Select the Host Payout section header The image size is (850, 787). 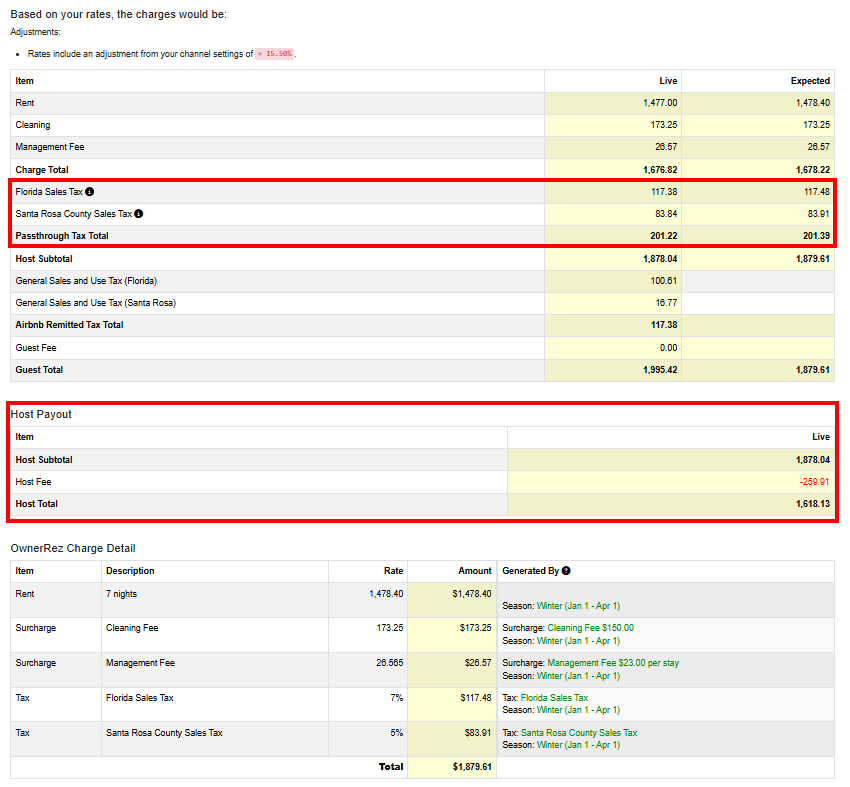[x=47, y=414]
